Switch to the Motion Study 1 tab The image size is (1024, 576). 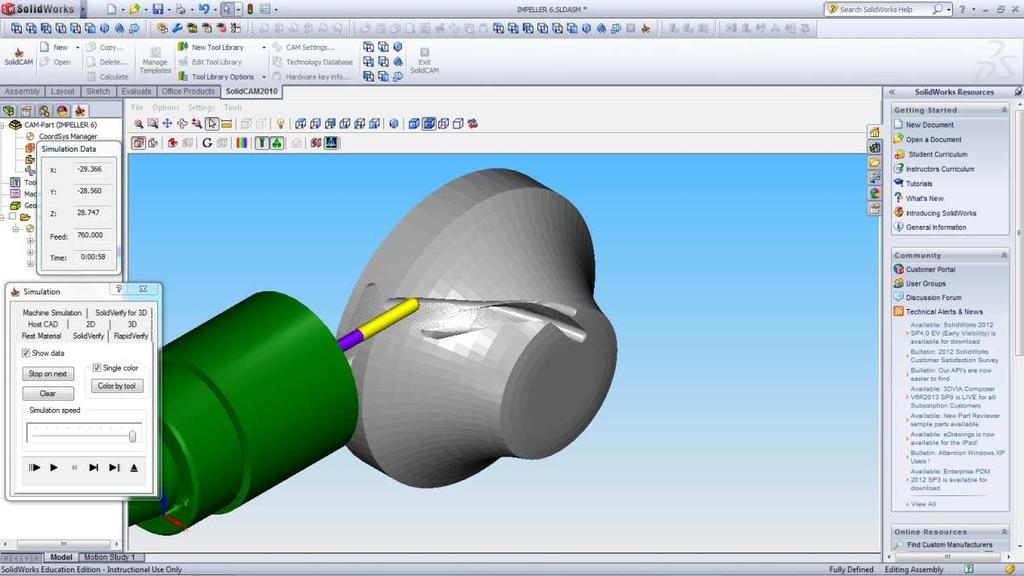[110, 557]
